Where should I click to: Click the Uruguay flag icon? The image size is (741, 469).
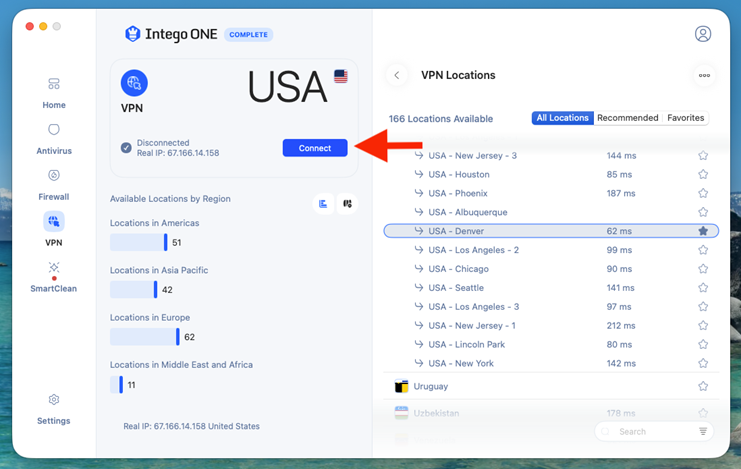401,386
